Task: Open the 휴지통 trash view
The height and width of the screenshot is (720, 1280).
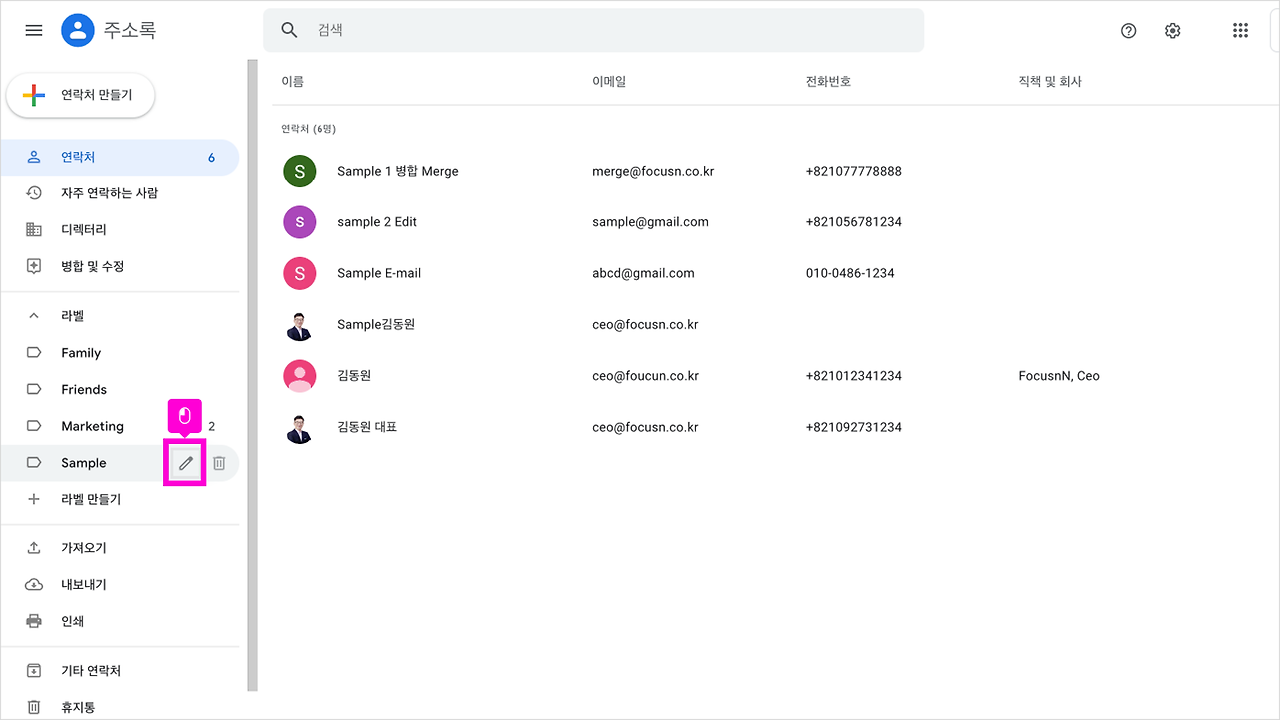Action: (x=34, y=706)
